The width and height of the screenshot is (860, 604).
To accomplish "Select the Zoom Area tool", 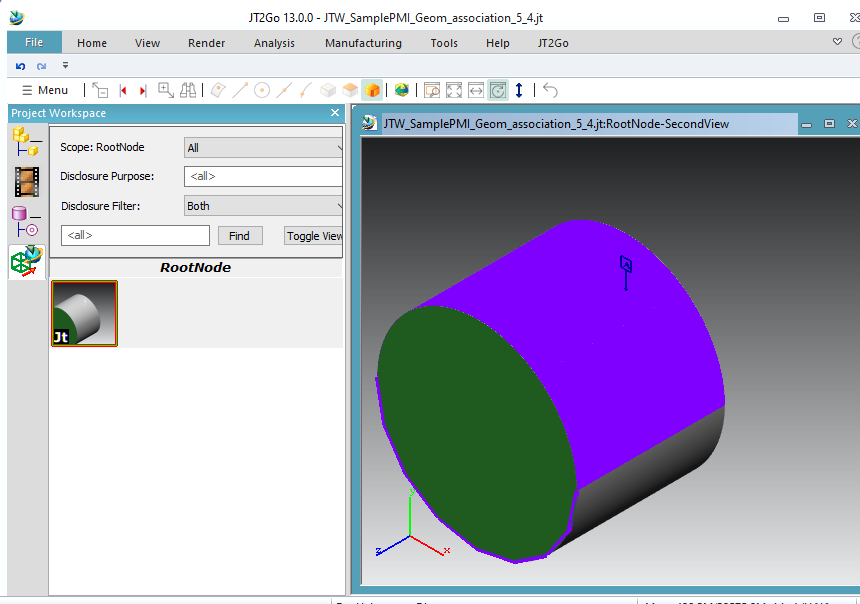I will click(x=166, y=91).
